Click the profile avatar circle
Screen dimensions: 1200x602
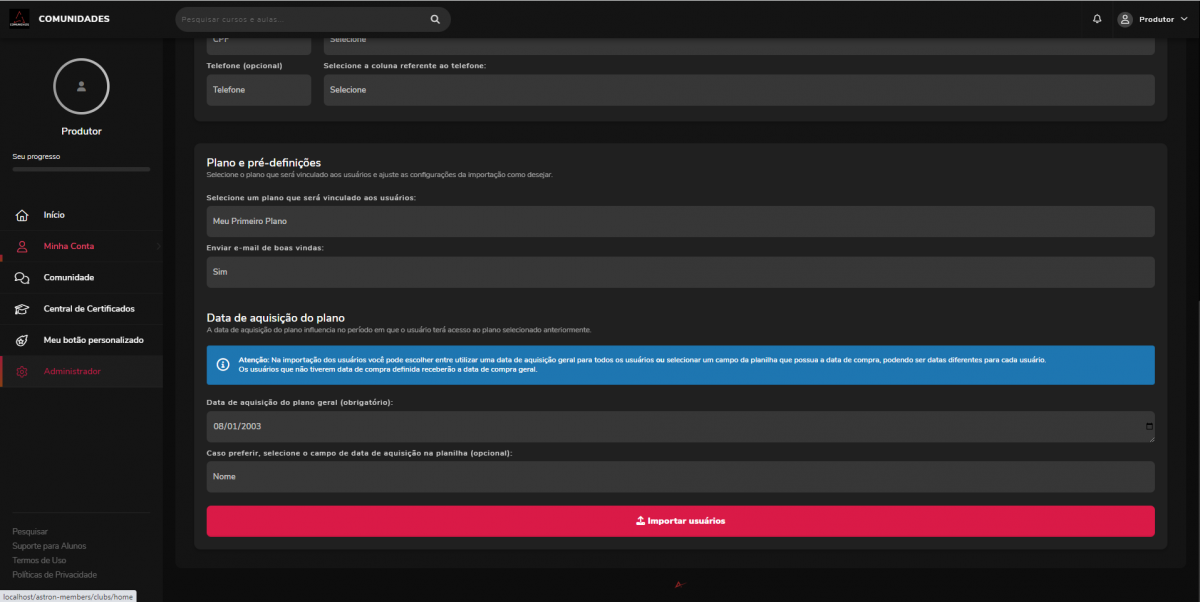[x=81, y=87]
